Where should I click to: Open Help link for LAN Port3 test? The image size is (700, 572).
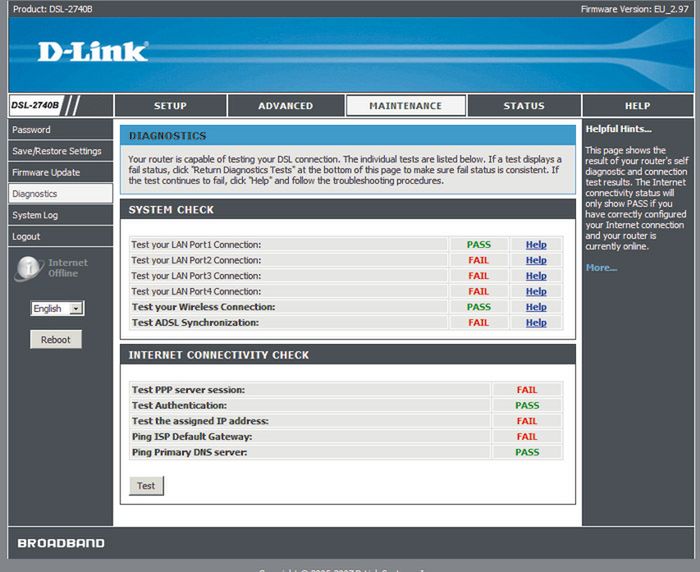tap(536, 276)
